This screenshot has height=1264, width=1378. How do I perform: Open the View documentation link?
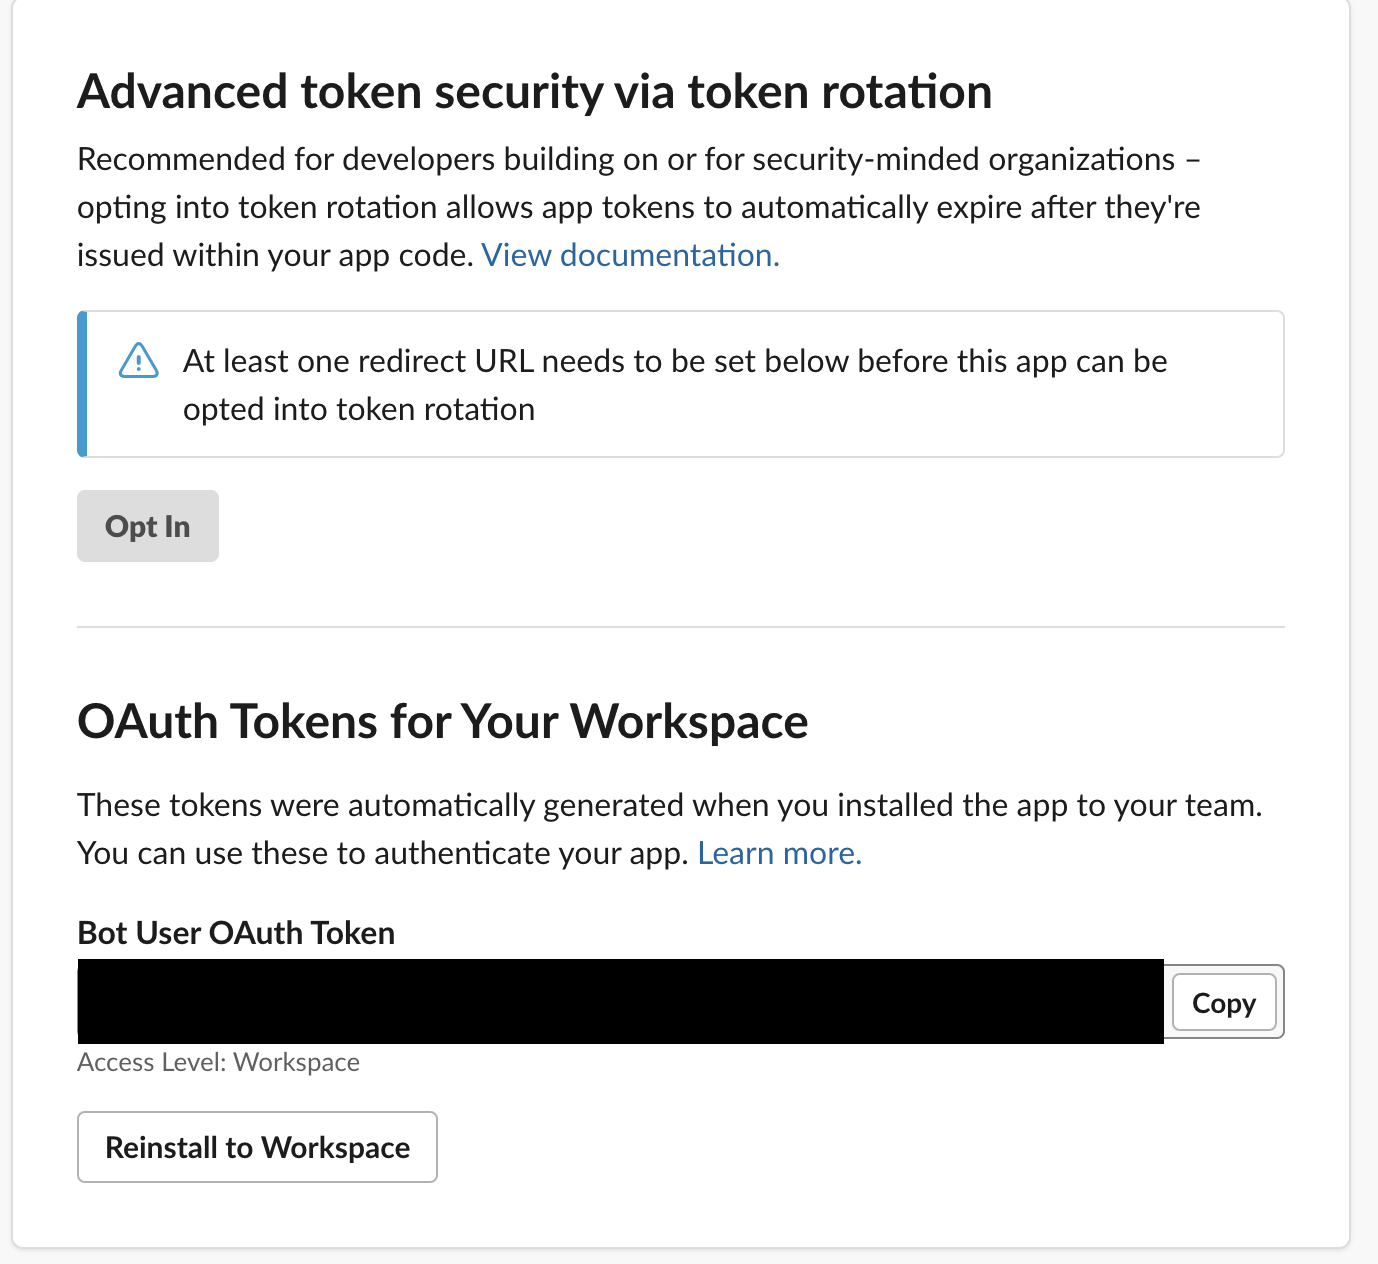point(629,255)
